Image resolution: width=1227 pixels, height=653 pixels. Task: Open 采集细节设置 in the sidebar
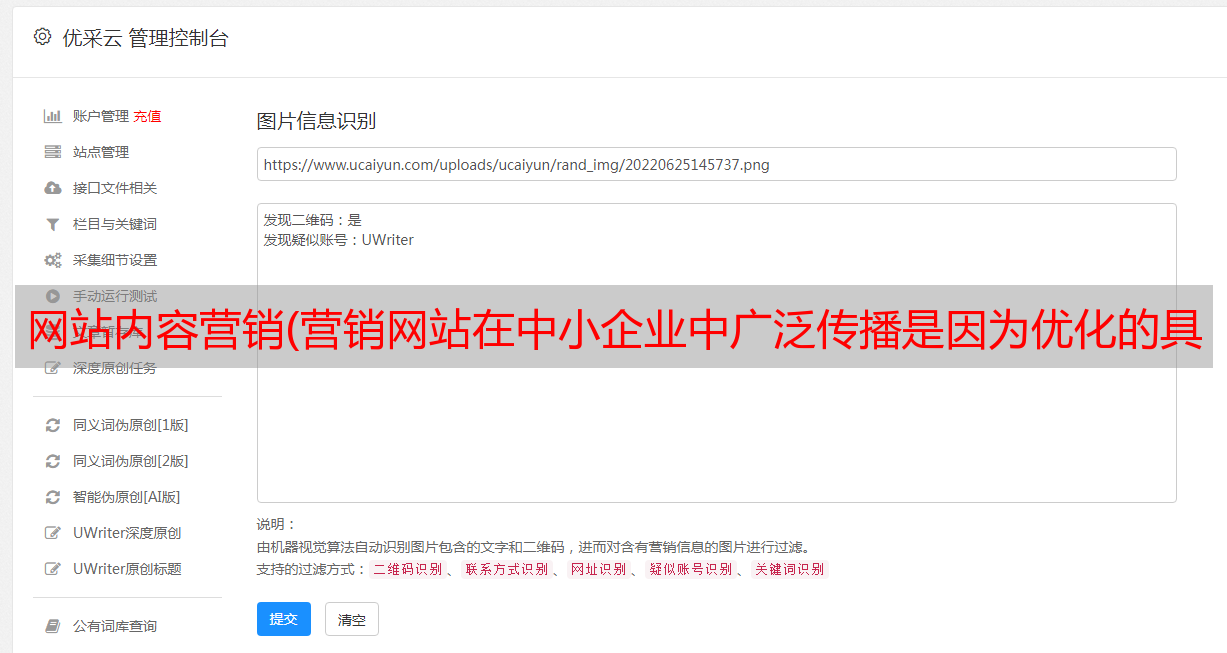[115, 260]
